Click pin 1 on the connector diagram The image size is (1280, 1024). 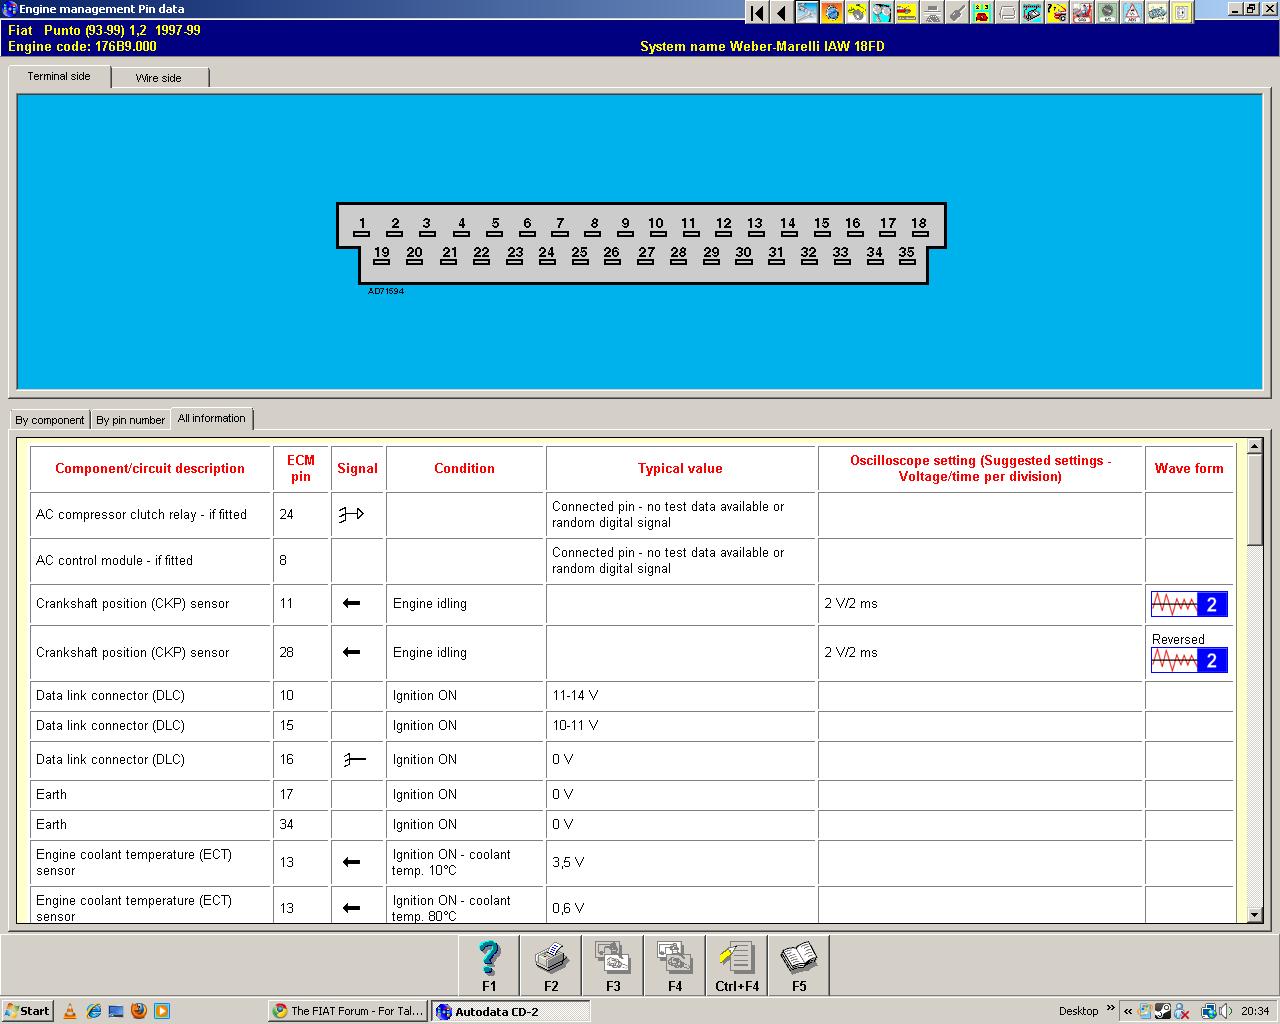[x=362, y=227]
